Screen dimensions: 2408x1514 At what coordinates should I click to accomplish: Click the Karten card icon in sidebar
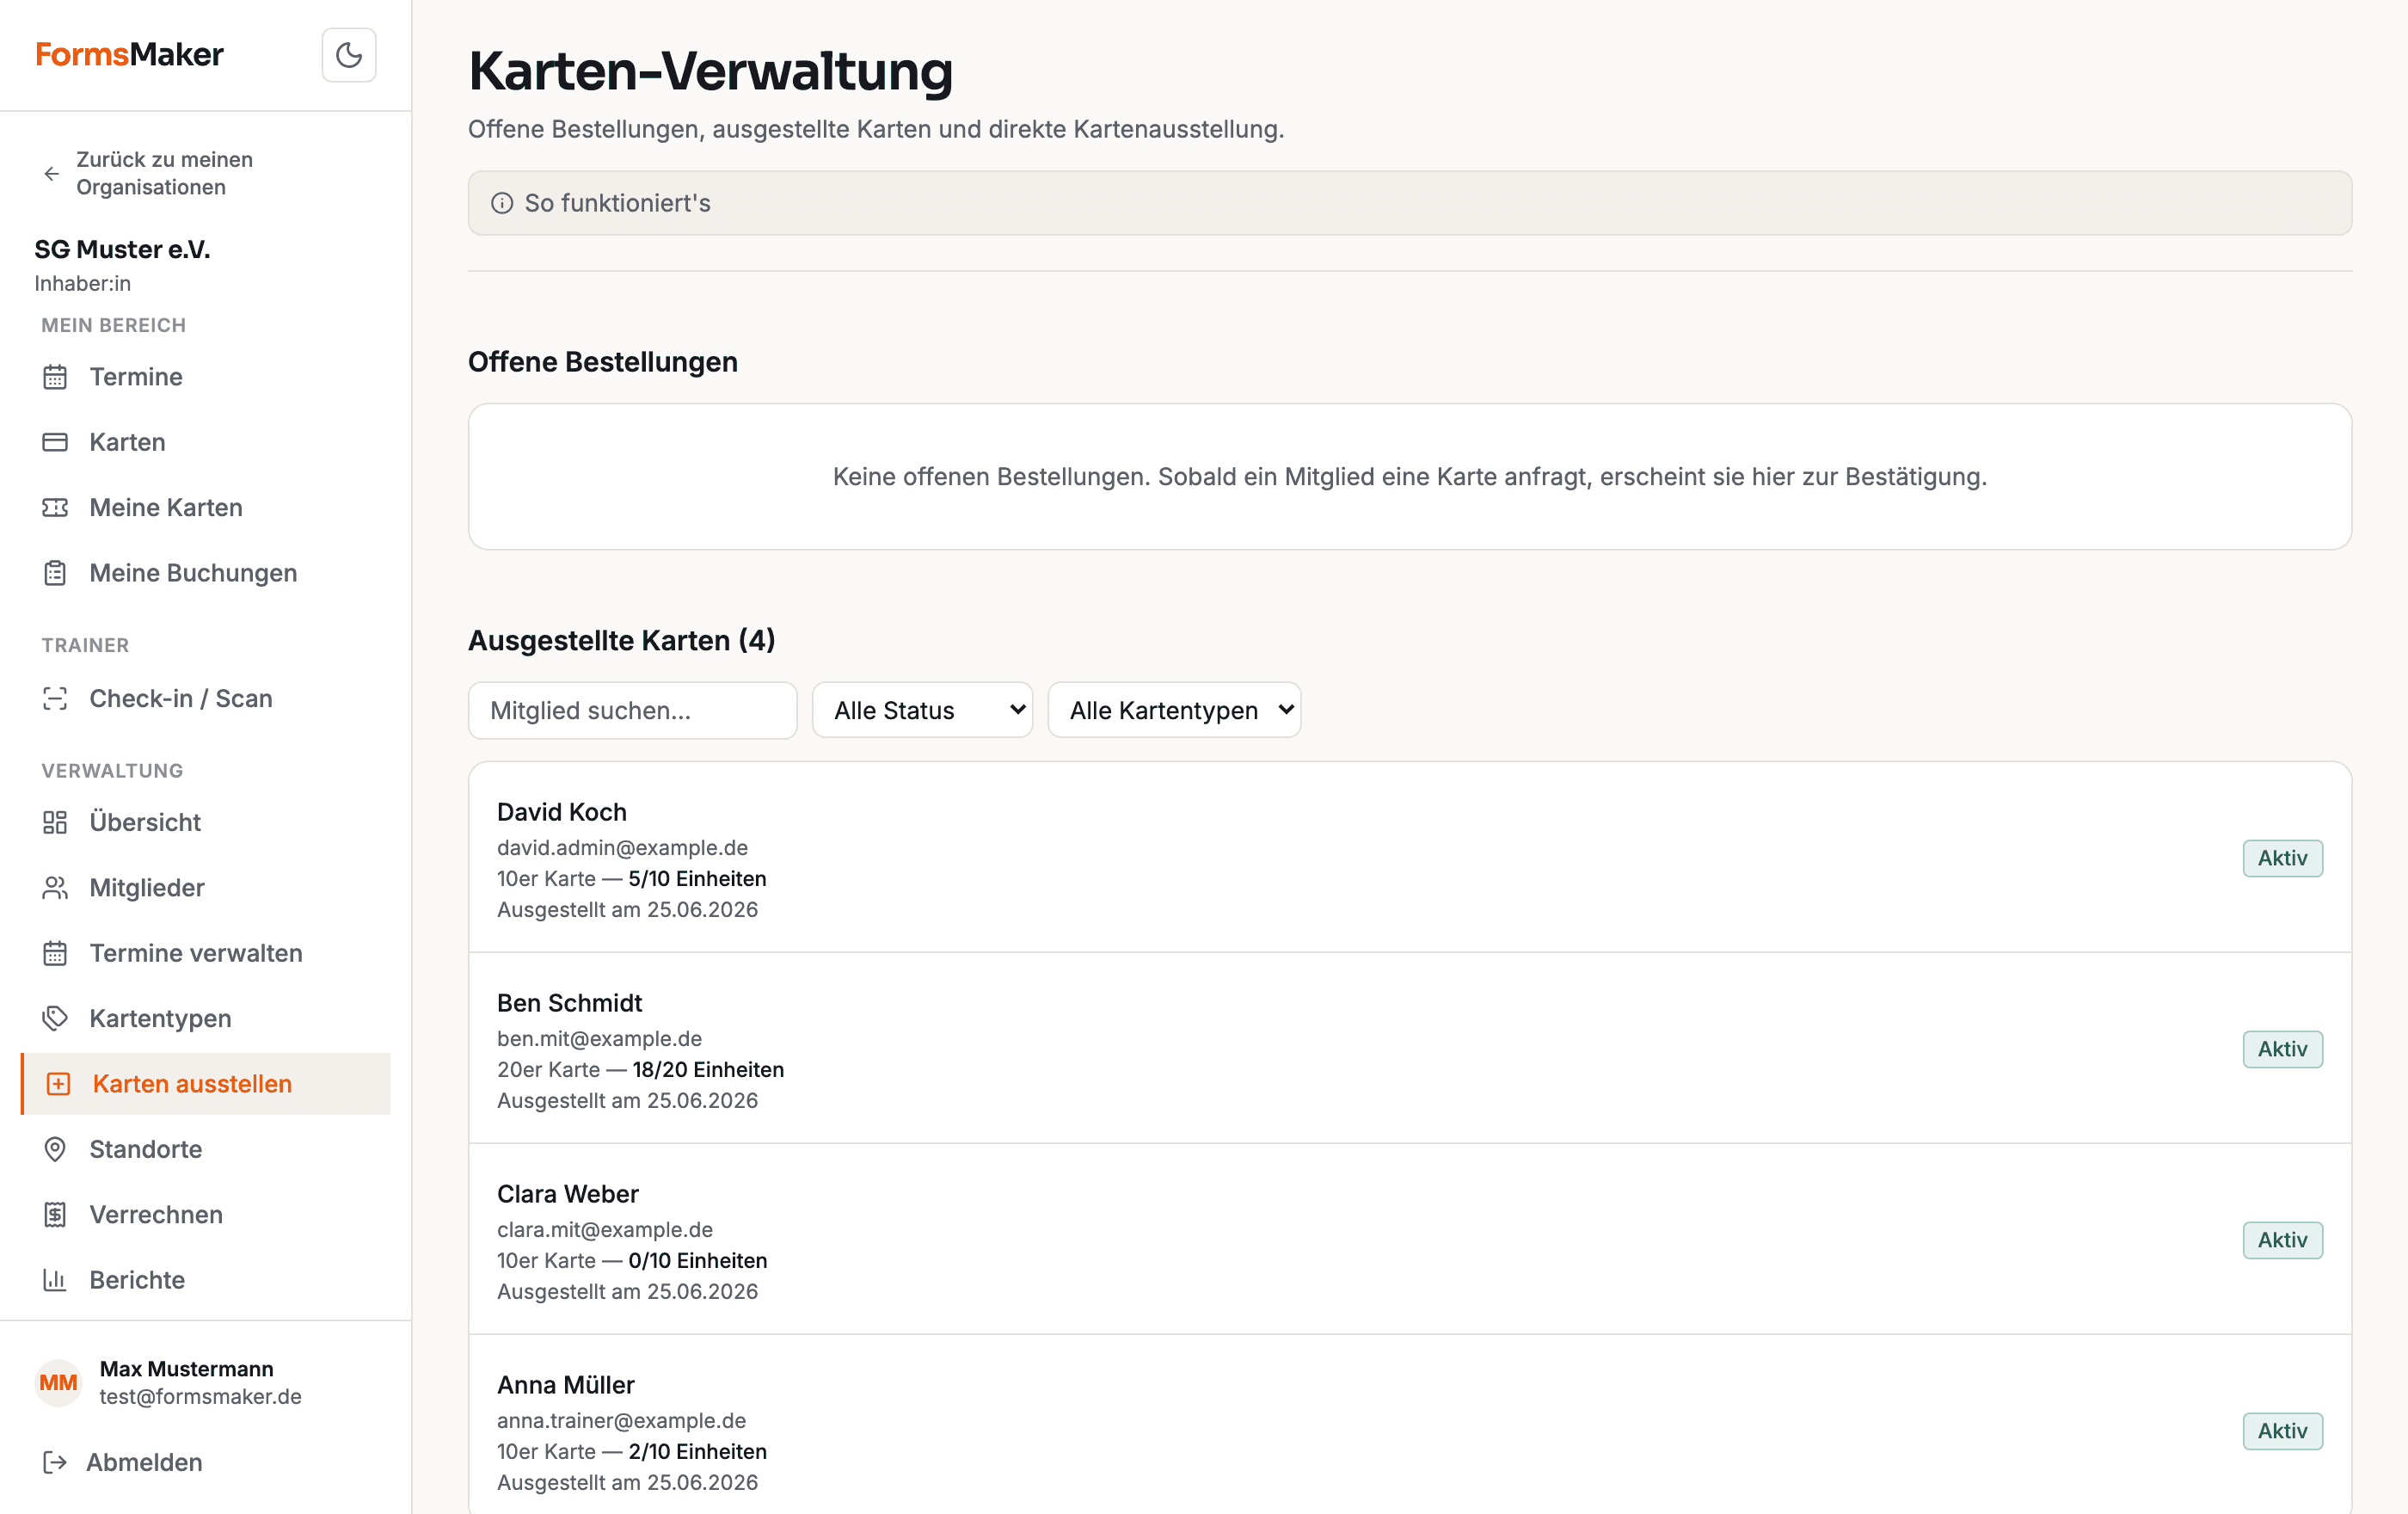point(55,442)
